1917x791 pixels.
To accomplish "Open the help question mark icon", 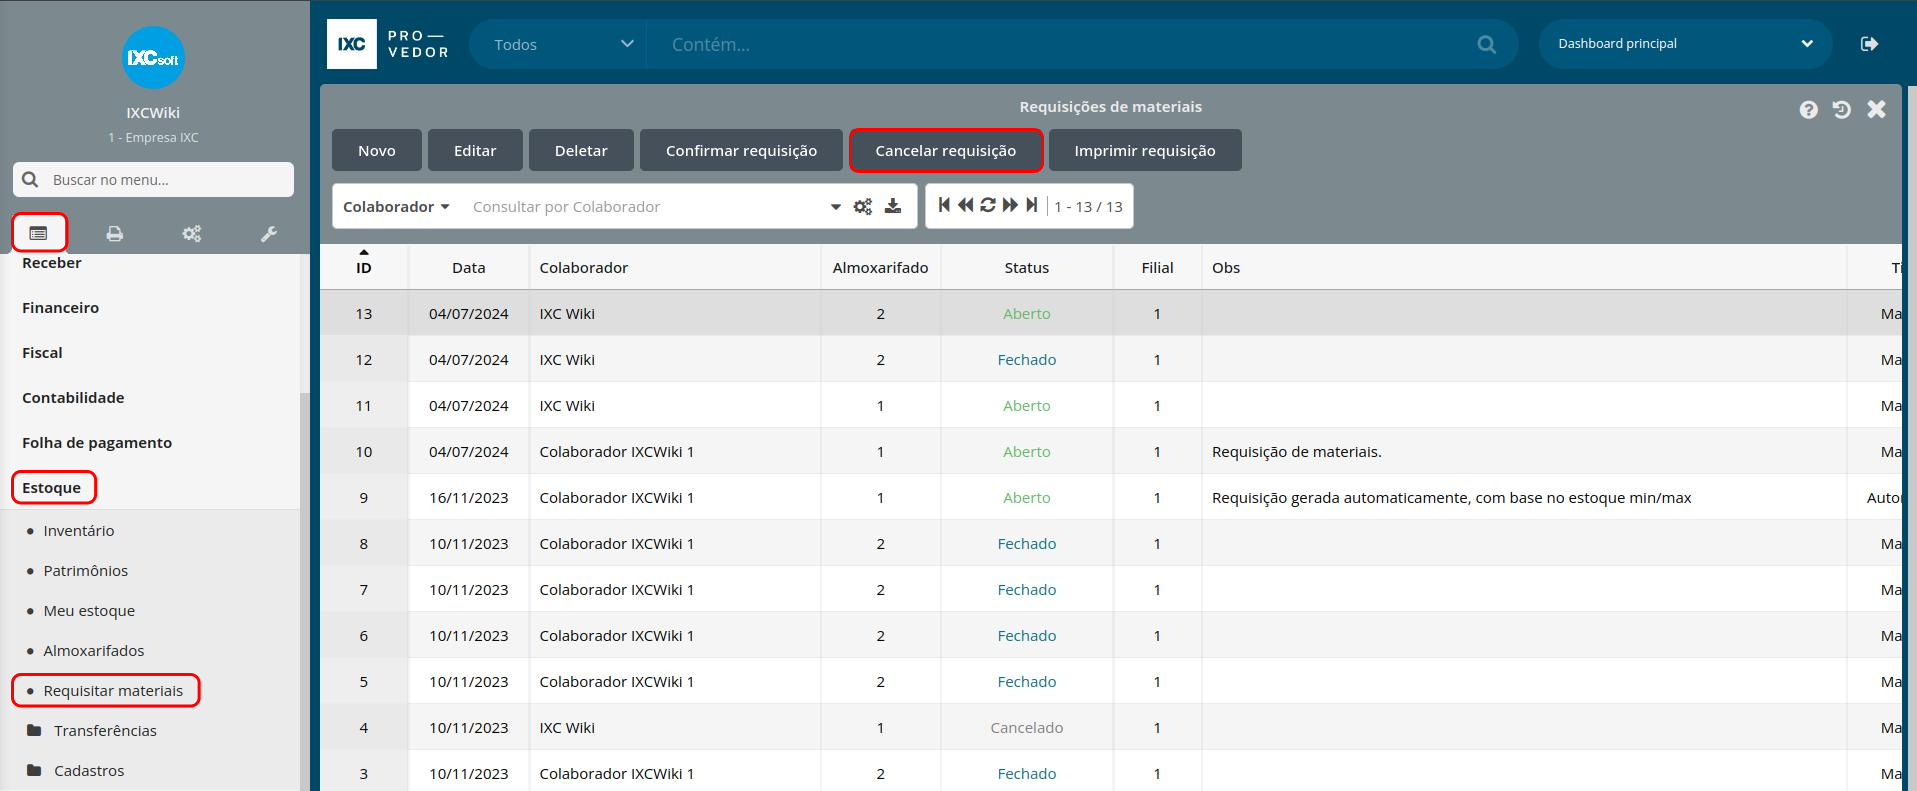I will [x=1808, y=110].
